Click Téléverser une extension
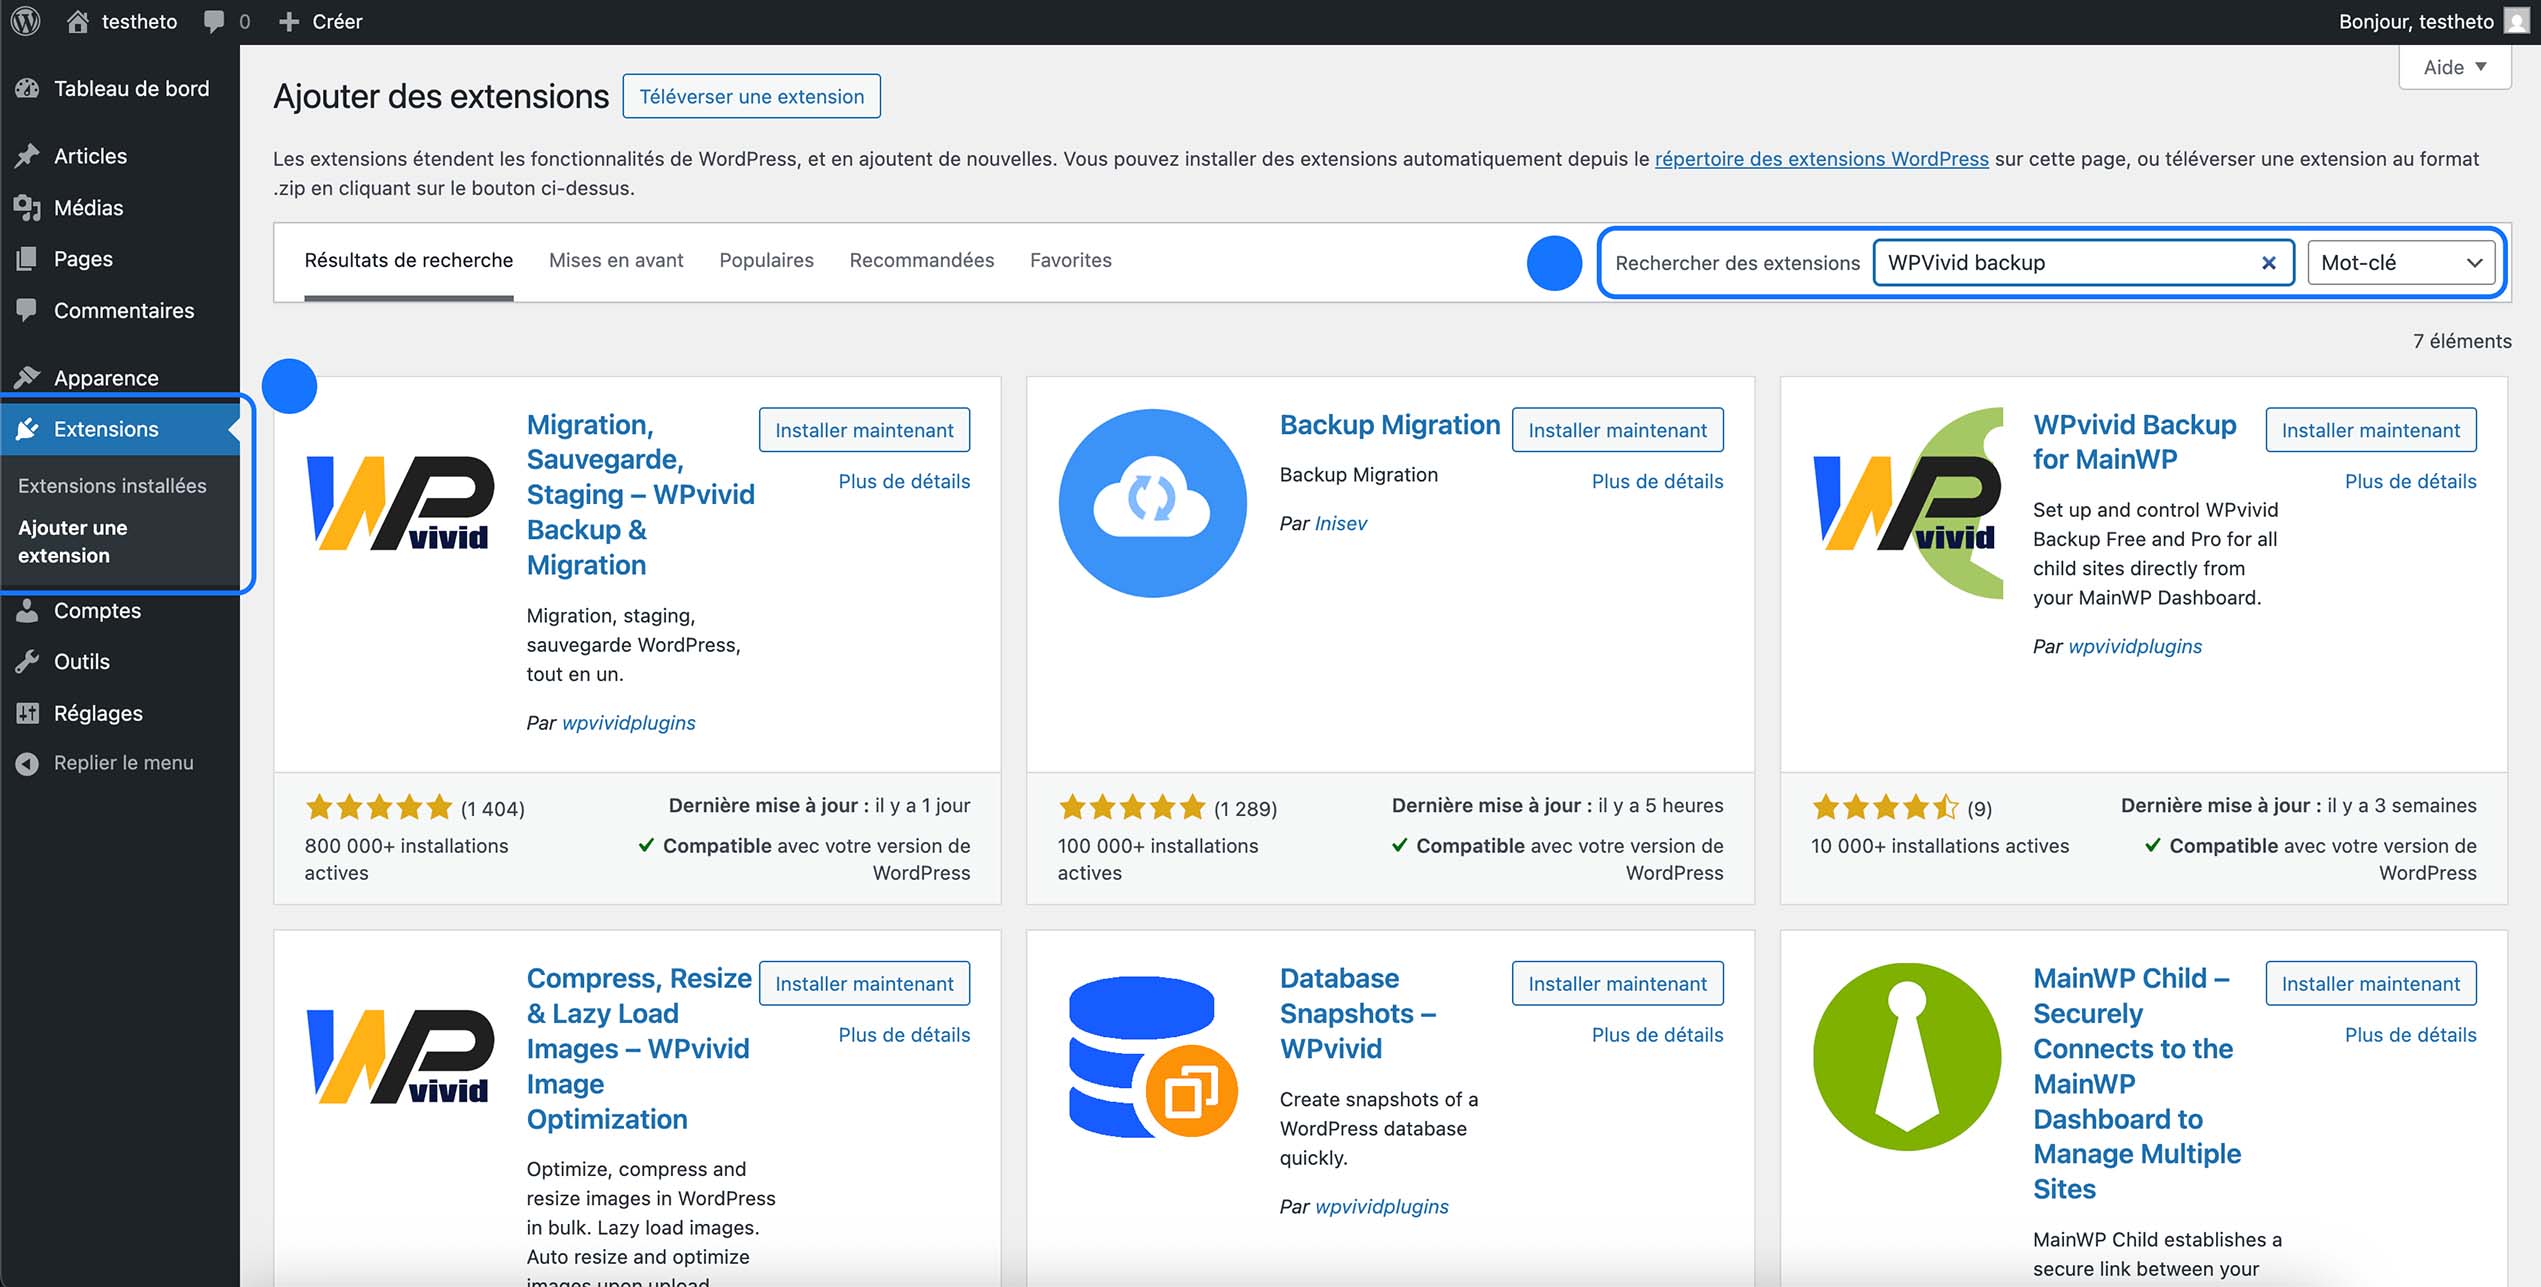2541x1287 pixels. (x=751, y=96)
